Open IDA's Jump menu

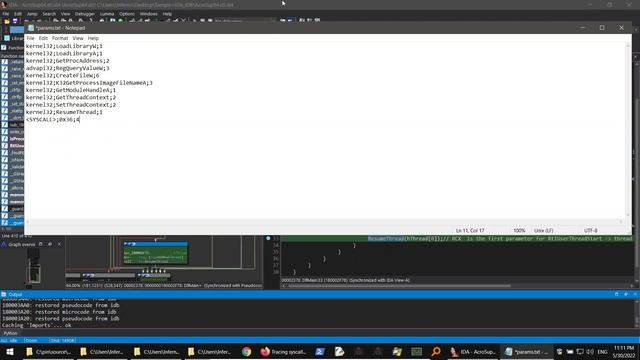tap(32, 14)
